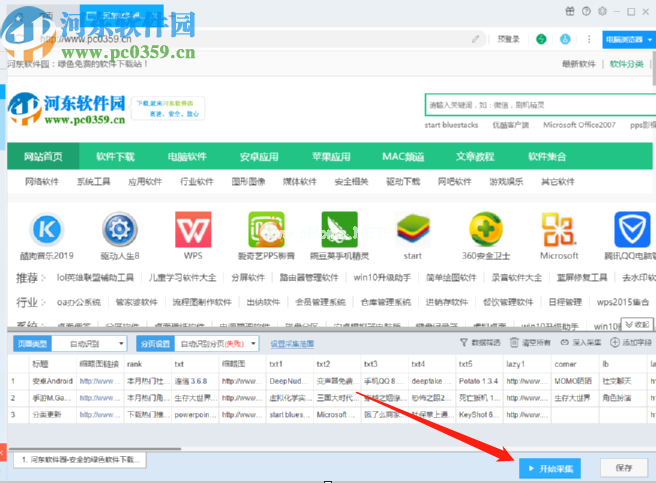Select the KeyShot 6 cell in row 3

coord(479,415)
